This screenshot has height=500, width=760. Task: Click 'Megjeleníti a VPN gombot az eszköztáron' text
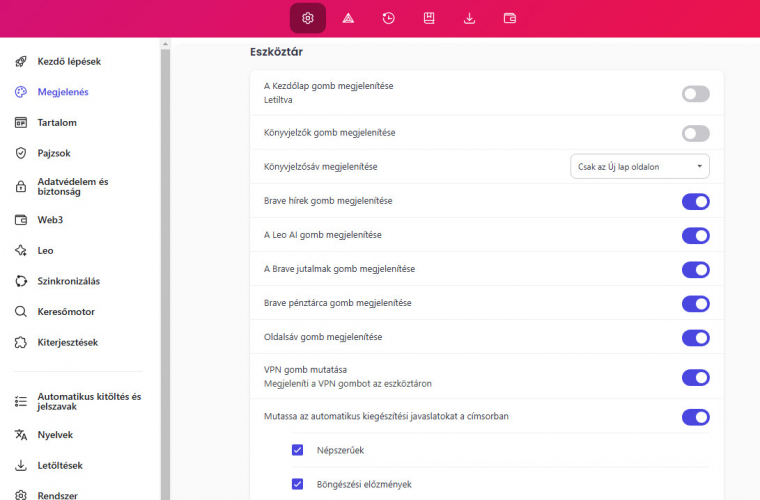[348, 384]
